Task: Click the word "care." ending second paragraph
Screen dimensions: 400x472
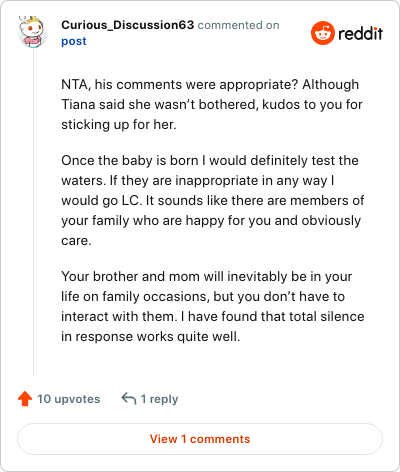Action: pos(76,241)
